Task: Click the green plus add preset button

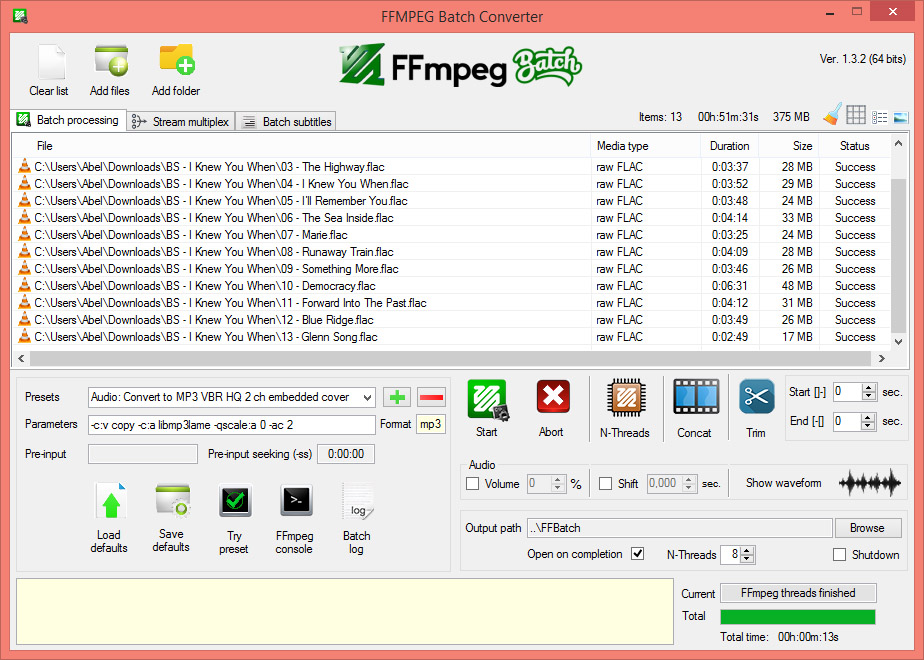Action: (x=397, y=397)
